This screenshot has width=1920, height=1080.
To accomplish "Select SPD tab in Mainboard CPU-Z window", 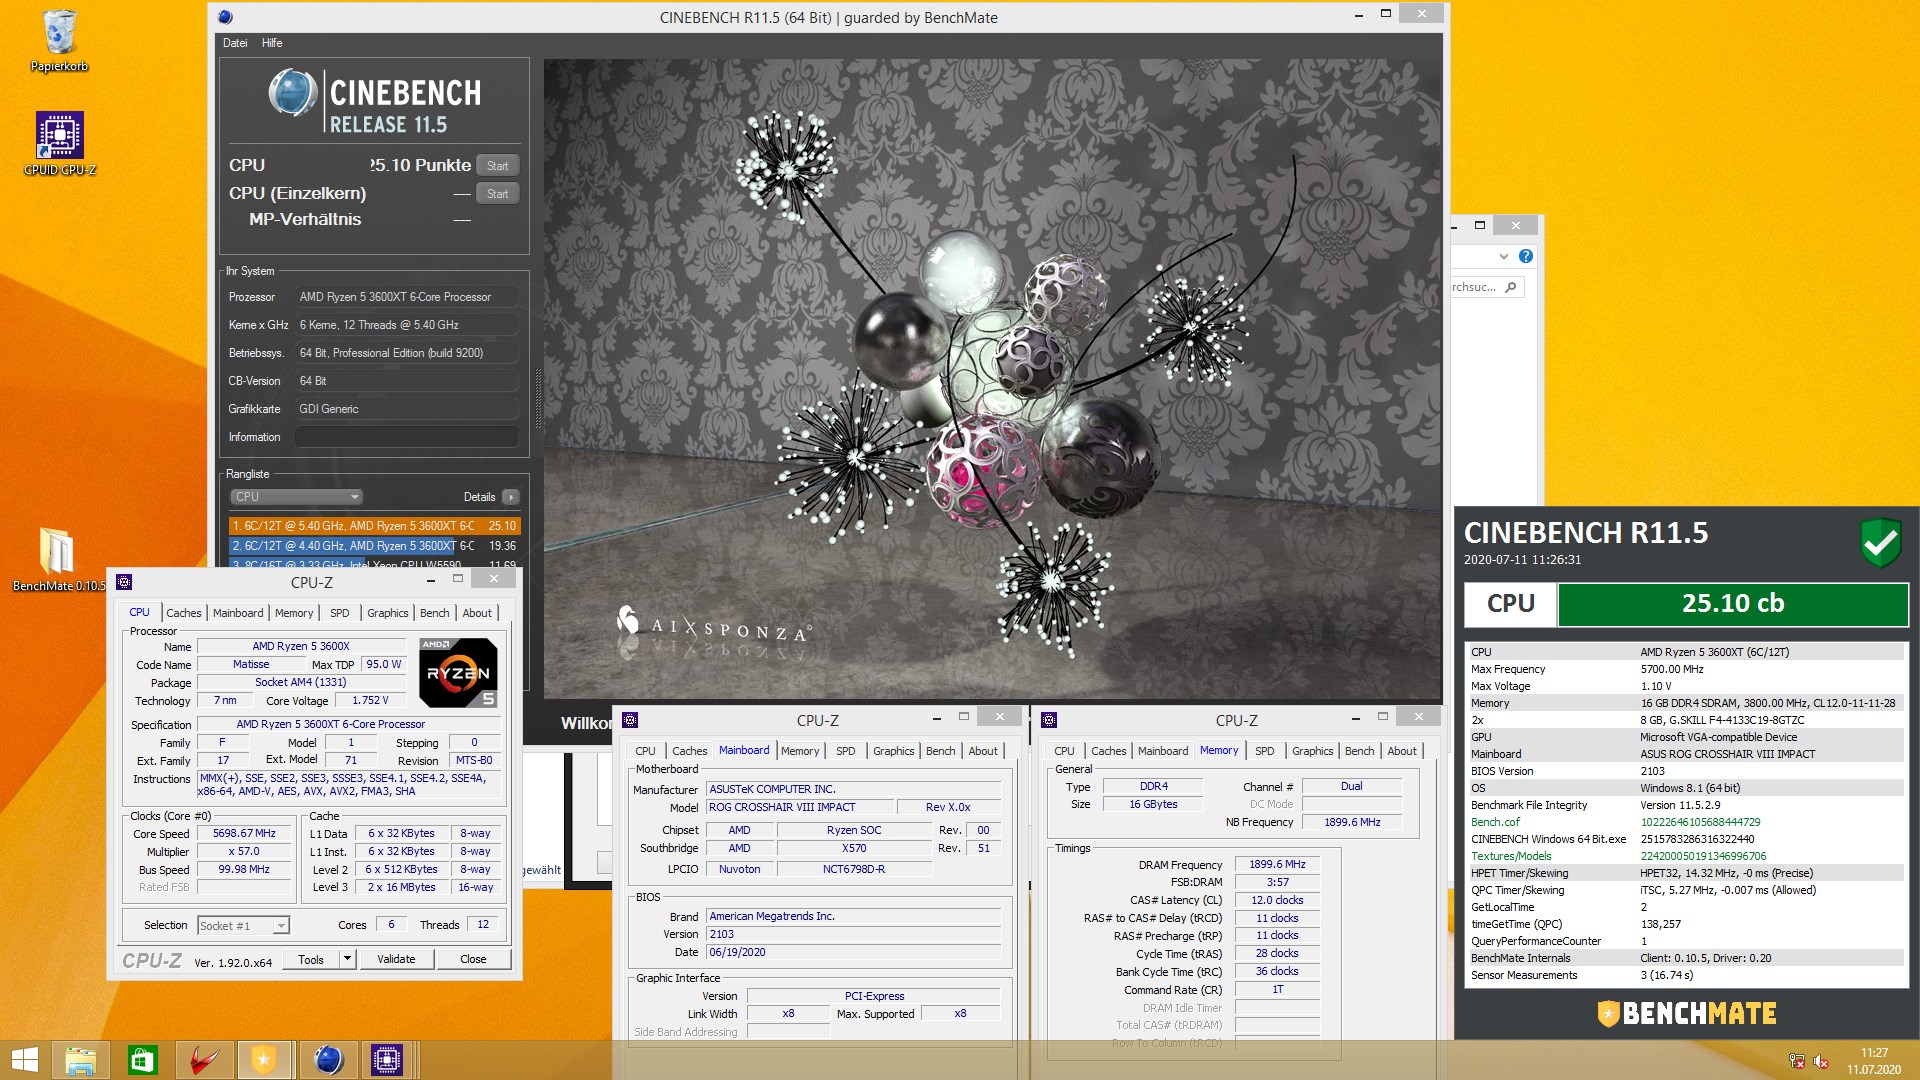I will pyautogui.click(x=846, y=751).
